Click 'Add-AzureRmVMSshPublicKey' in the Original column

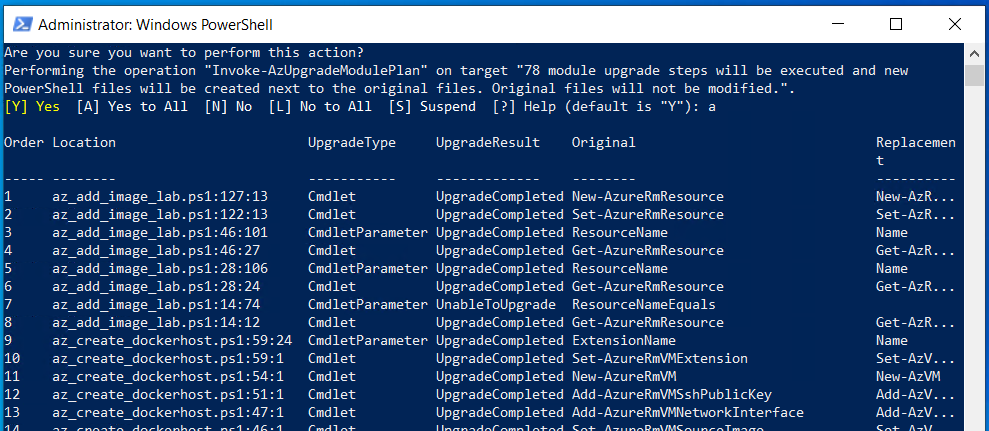click(671, 394)
